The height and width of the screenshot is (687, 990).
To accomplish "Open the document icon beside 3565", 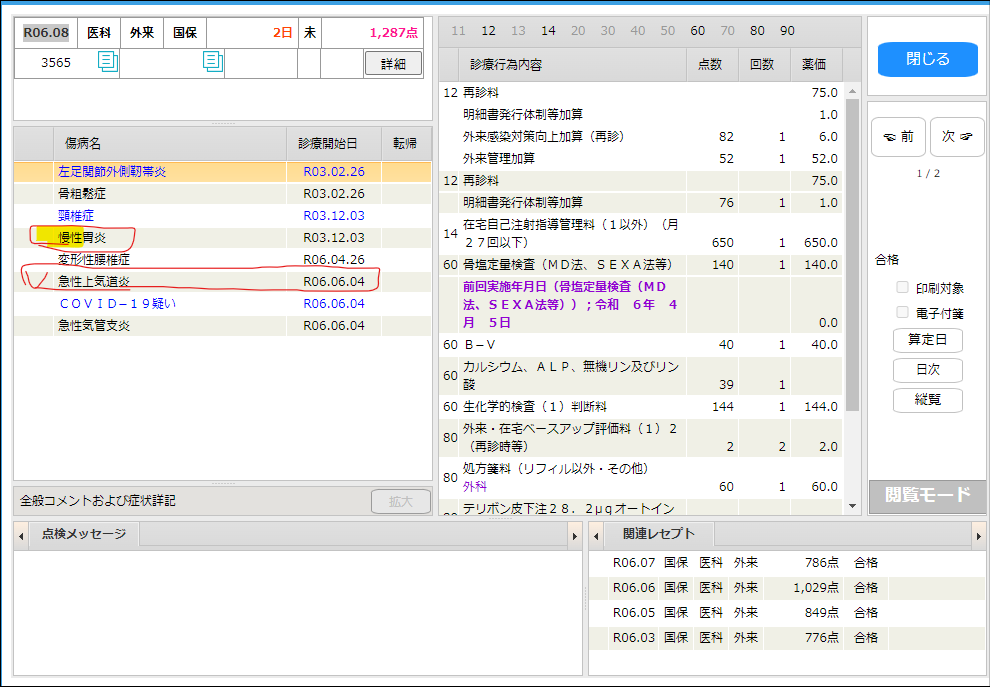I will (x=108, y=62).
